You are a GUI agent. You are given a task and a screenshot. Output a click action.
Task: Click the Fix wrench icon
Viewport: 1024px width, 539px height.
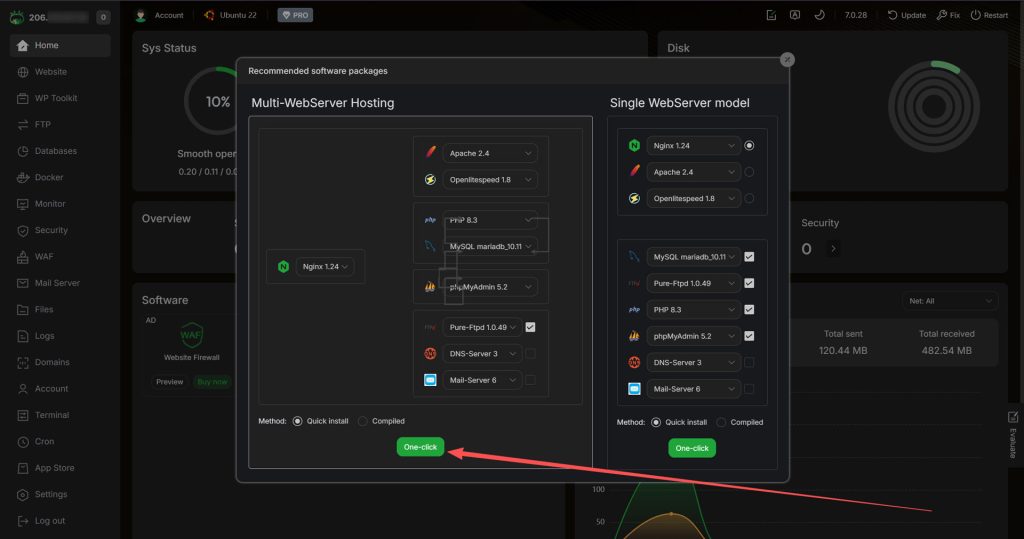[x=942, y=15]
